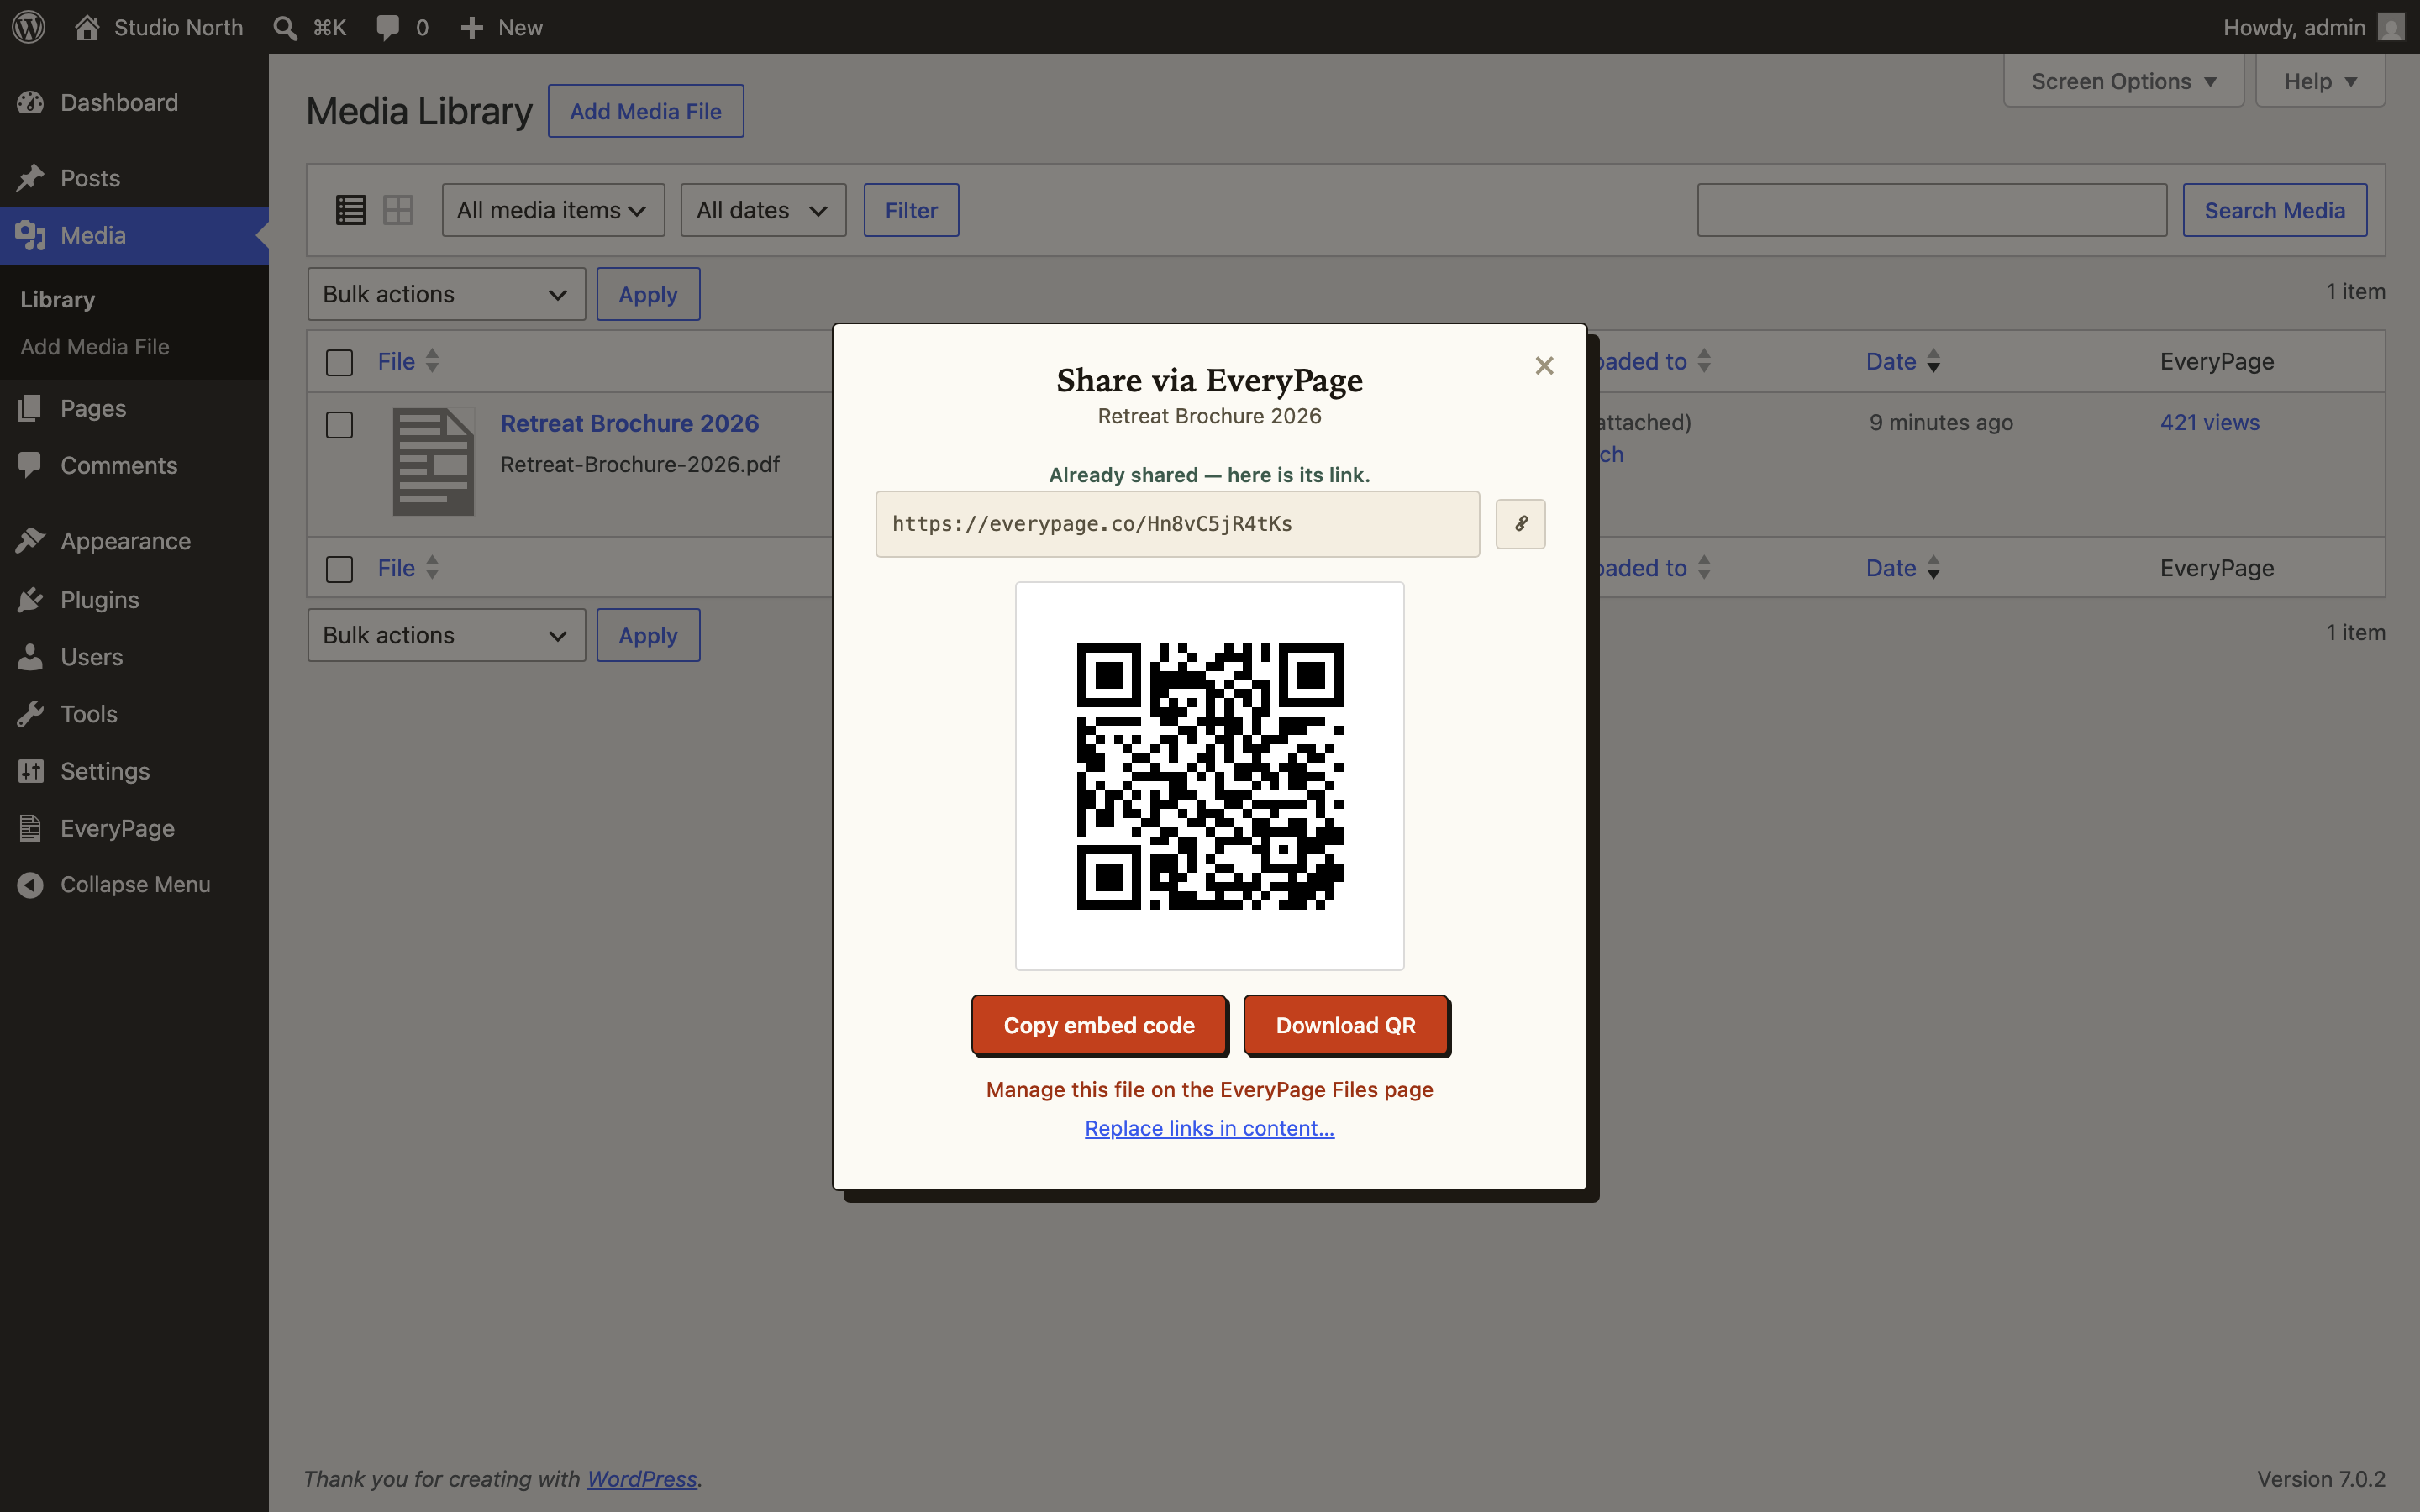
Task: Open the All media items dropdown
Action: tap(553, 210)
